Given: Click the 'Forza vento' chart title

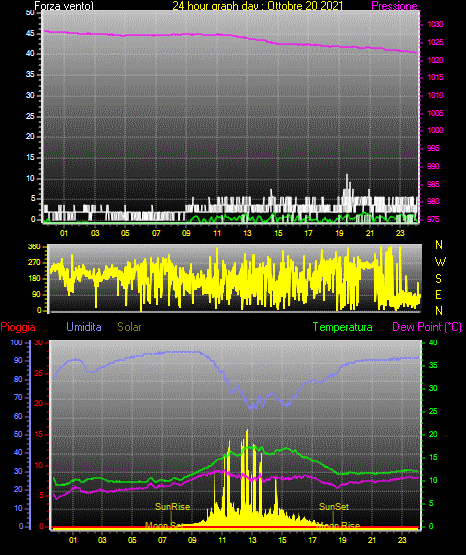Looking at the screenshot, I should pyautogui.click(x=64, y=6).
